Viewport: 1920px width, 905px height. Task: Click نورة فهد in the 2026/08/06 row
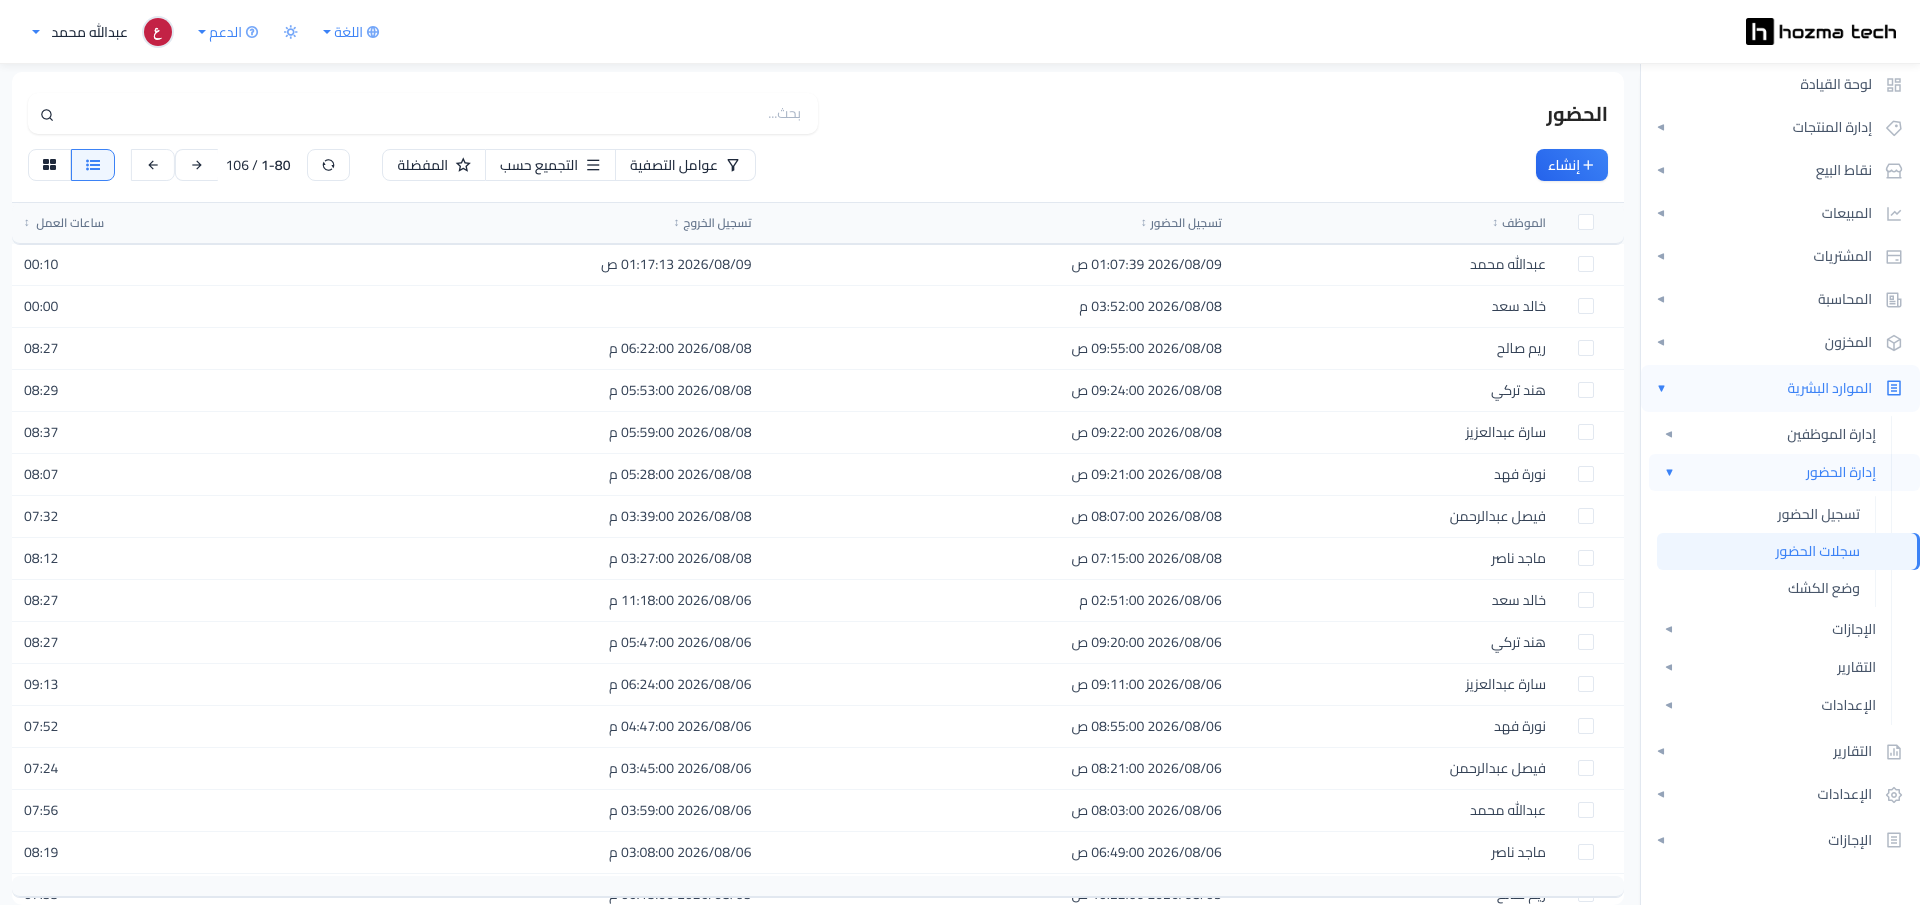[1519, 726]
